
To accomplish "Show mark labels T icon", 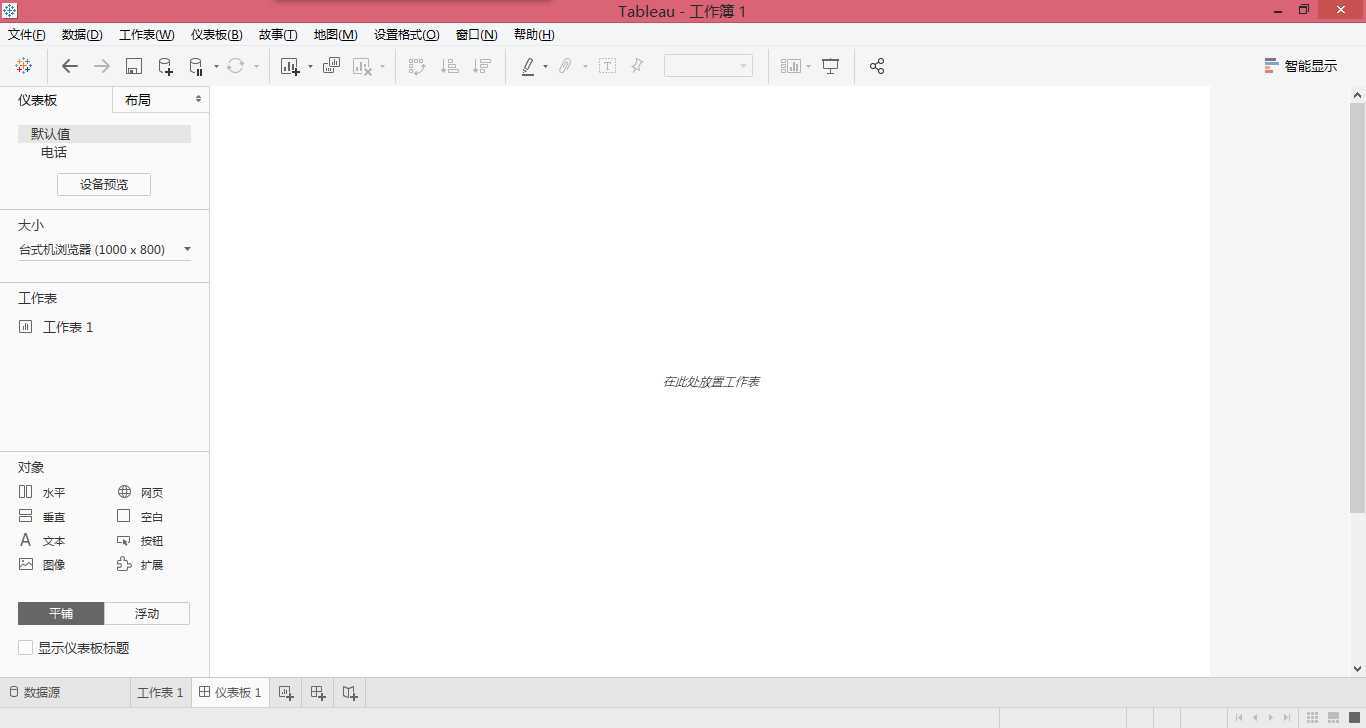I will click(607, 66).
